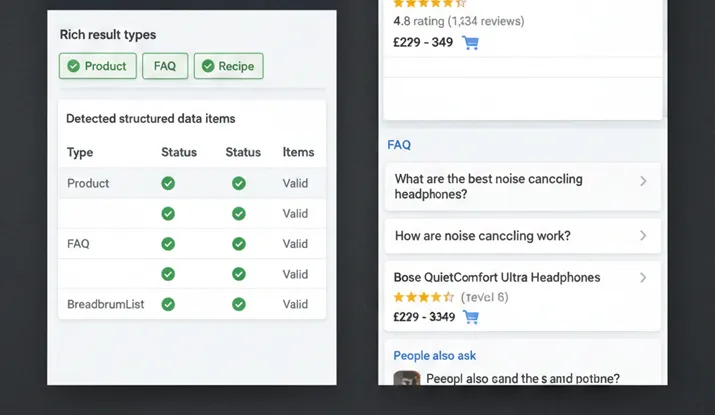Viewport: 715px width, 415px height.
Task: Click the green check icon in the Recipe chip
Action: pos(208,66)
